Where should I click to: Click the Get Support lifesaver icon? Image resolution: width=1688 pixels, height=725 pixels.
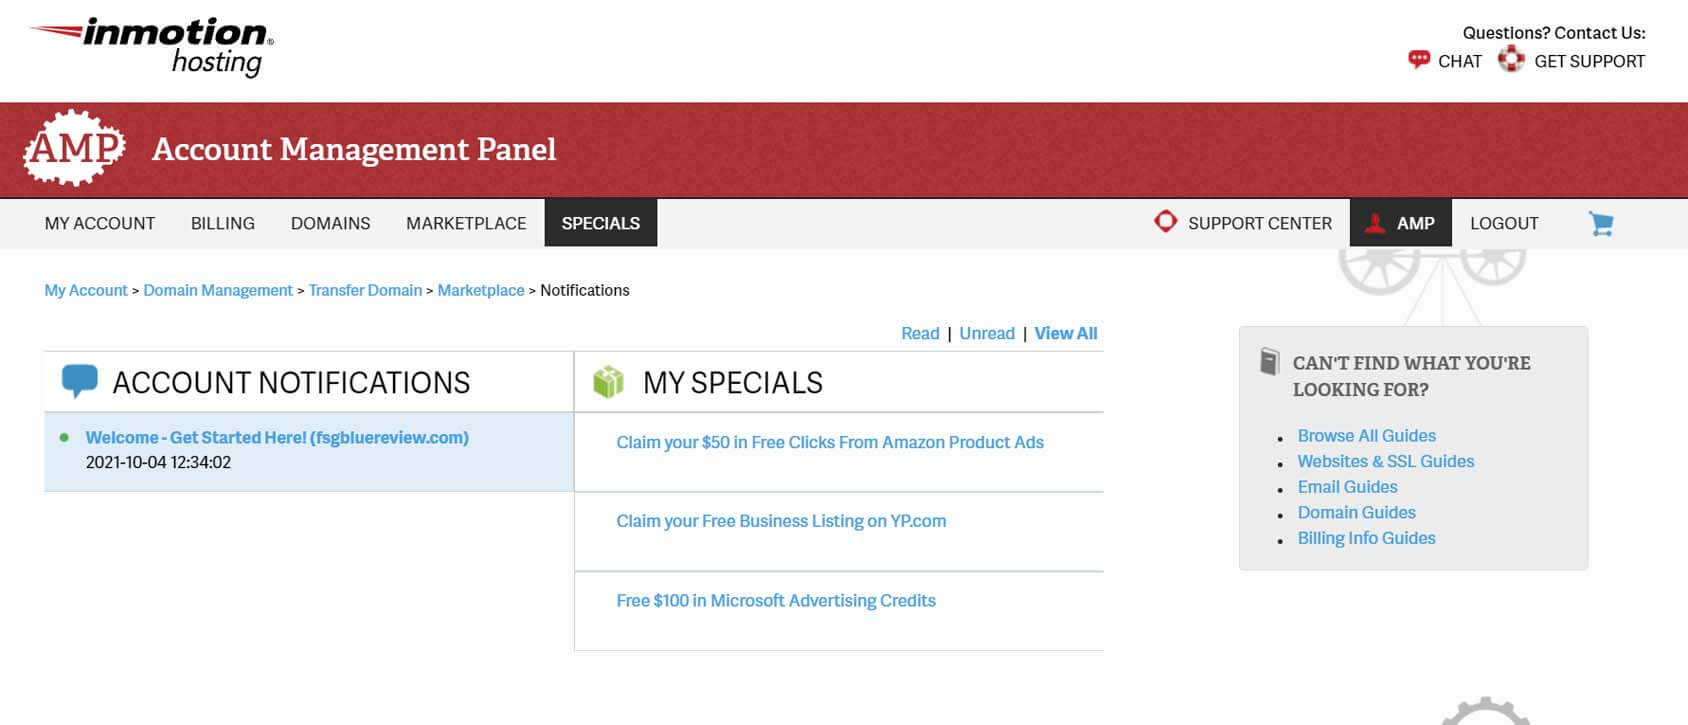tap(1510, 60)
